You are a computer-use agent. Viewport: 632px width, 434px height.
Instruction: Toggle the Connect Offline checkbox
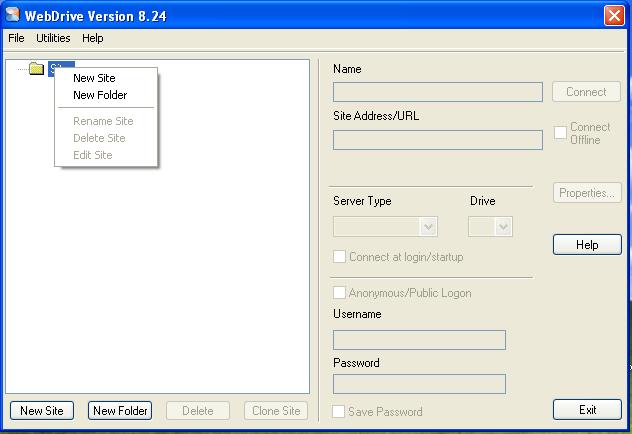click(x=560, y=133)
